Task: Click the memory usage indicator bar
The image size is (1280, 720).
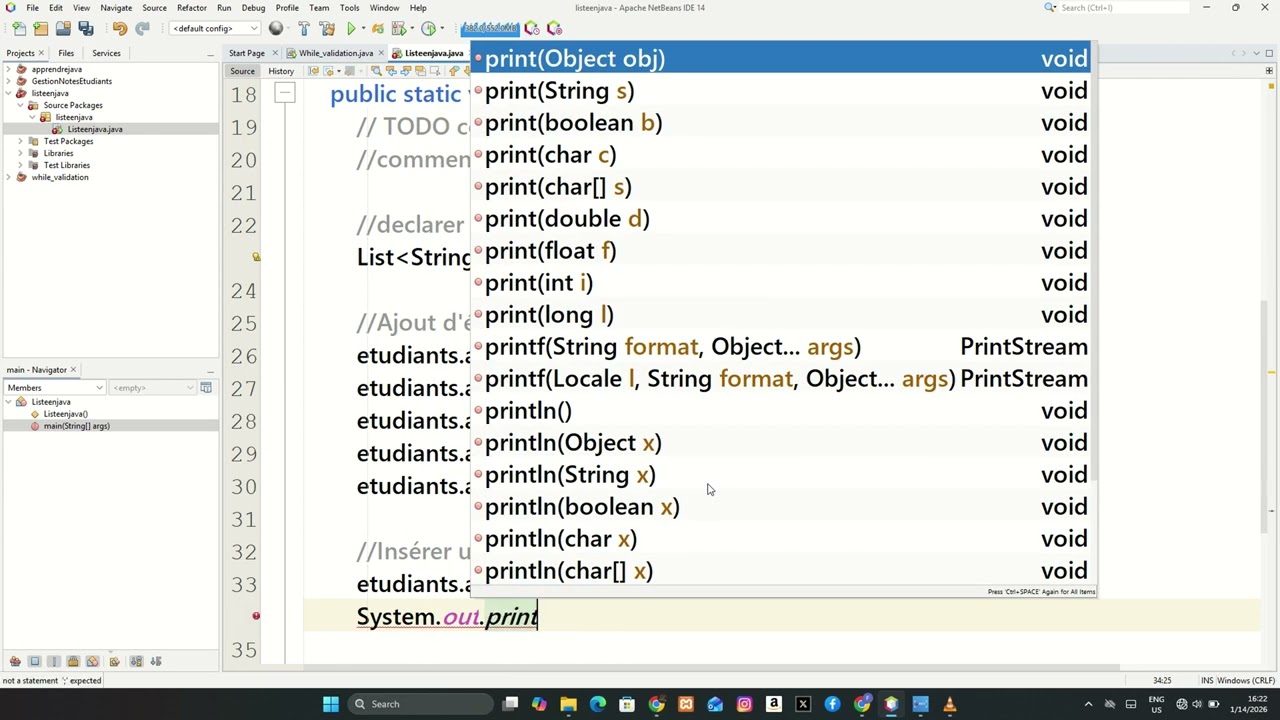Action: [x=490, y=28]
